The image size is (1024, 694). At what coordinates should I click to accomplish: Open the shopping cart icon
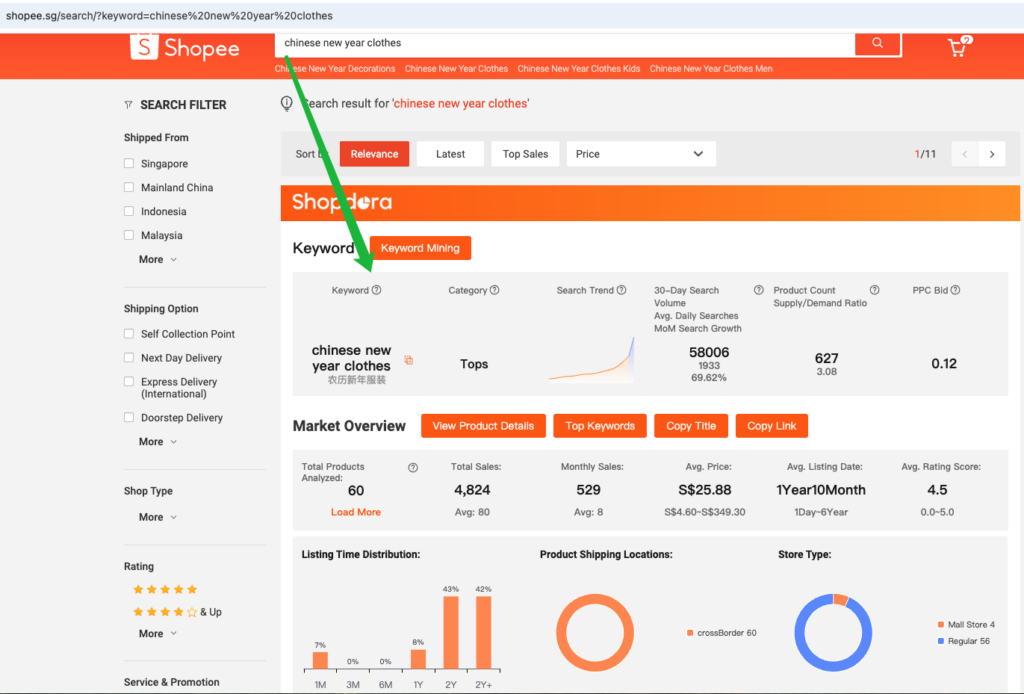click(958, 47)
